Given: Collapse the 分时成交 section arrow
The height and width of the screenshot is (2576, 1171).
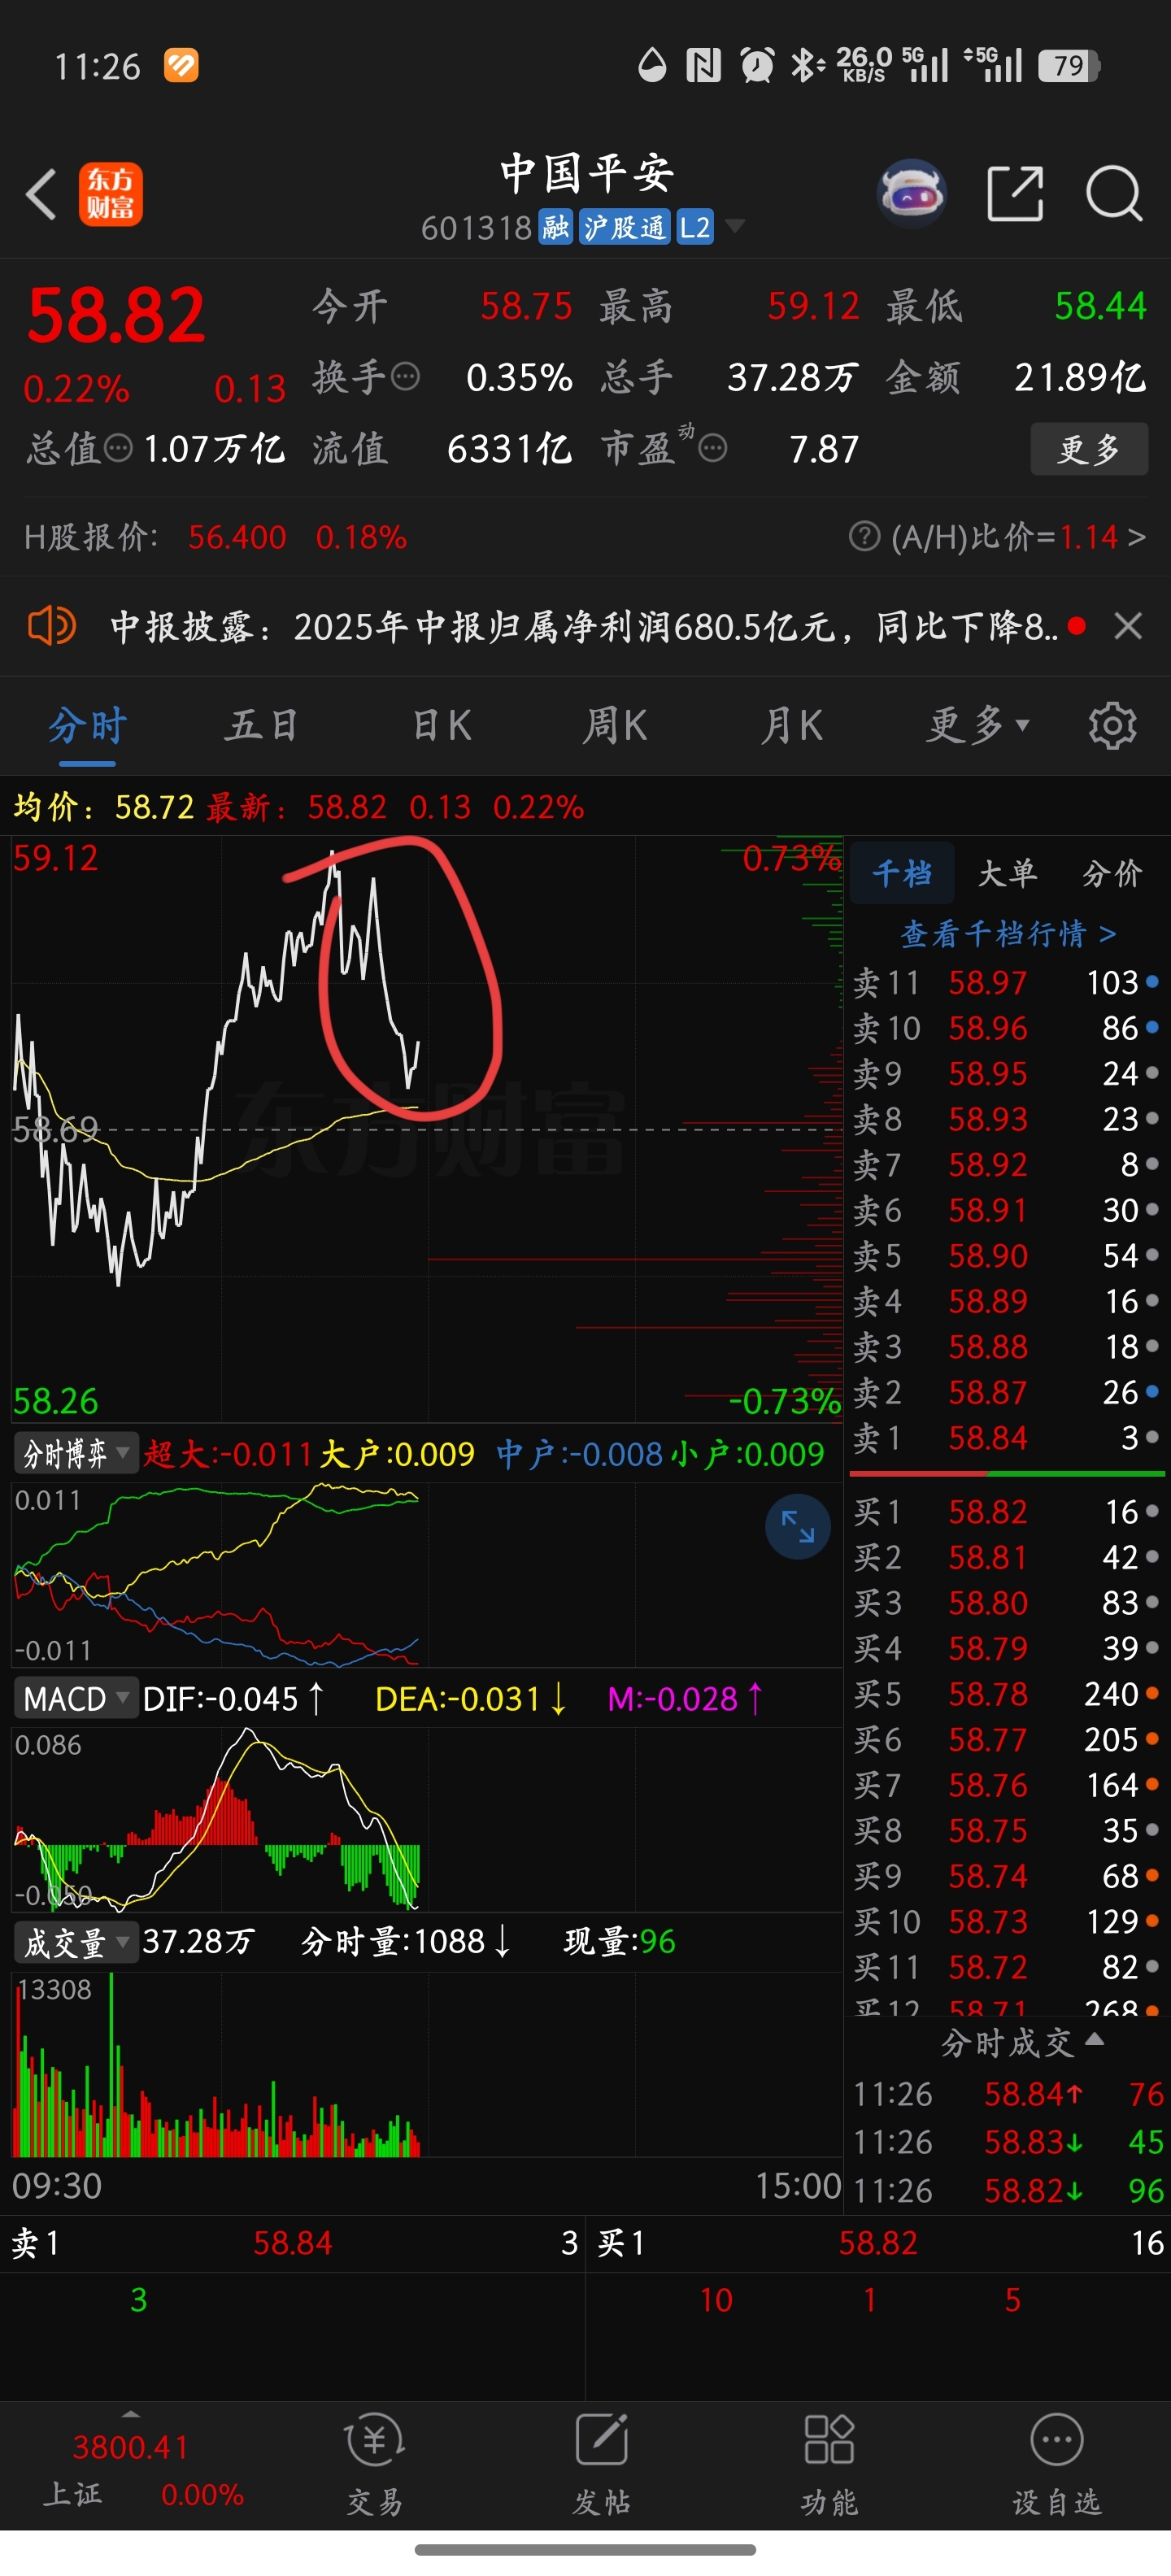Looking at the screenshot, I should point(1094,2038).
